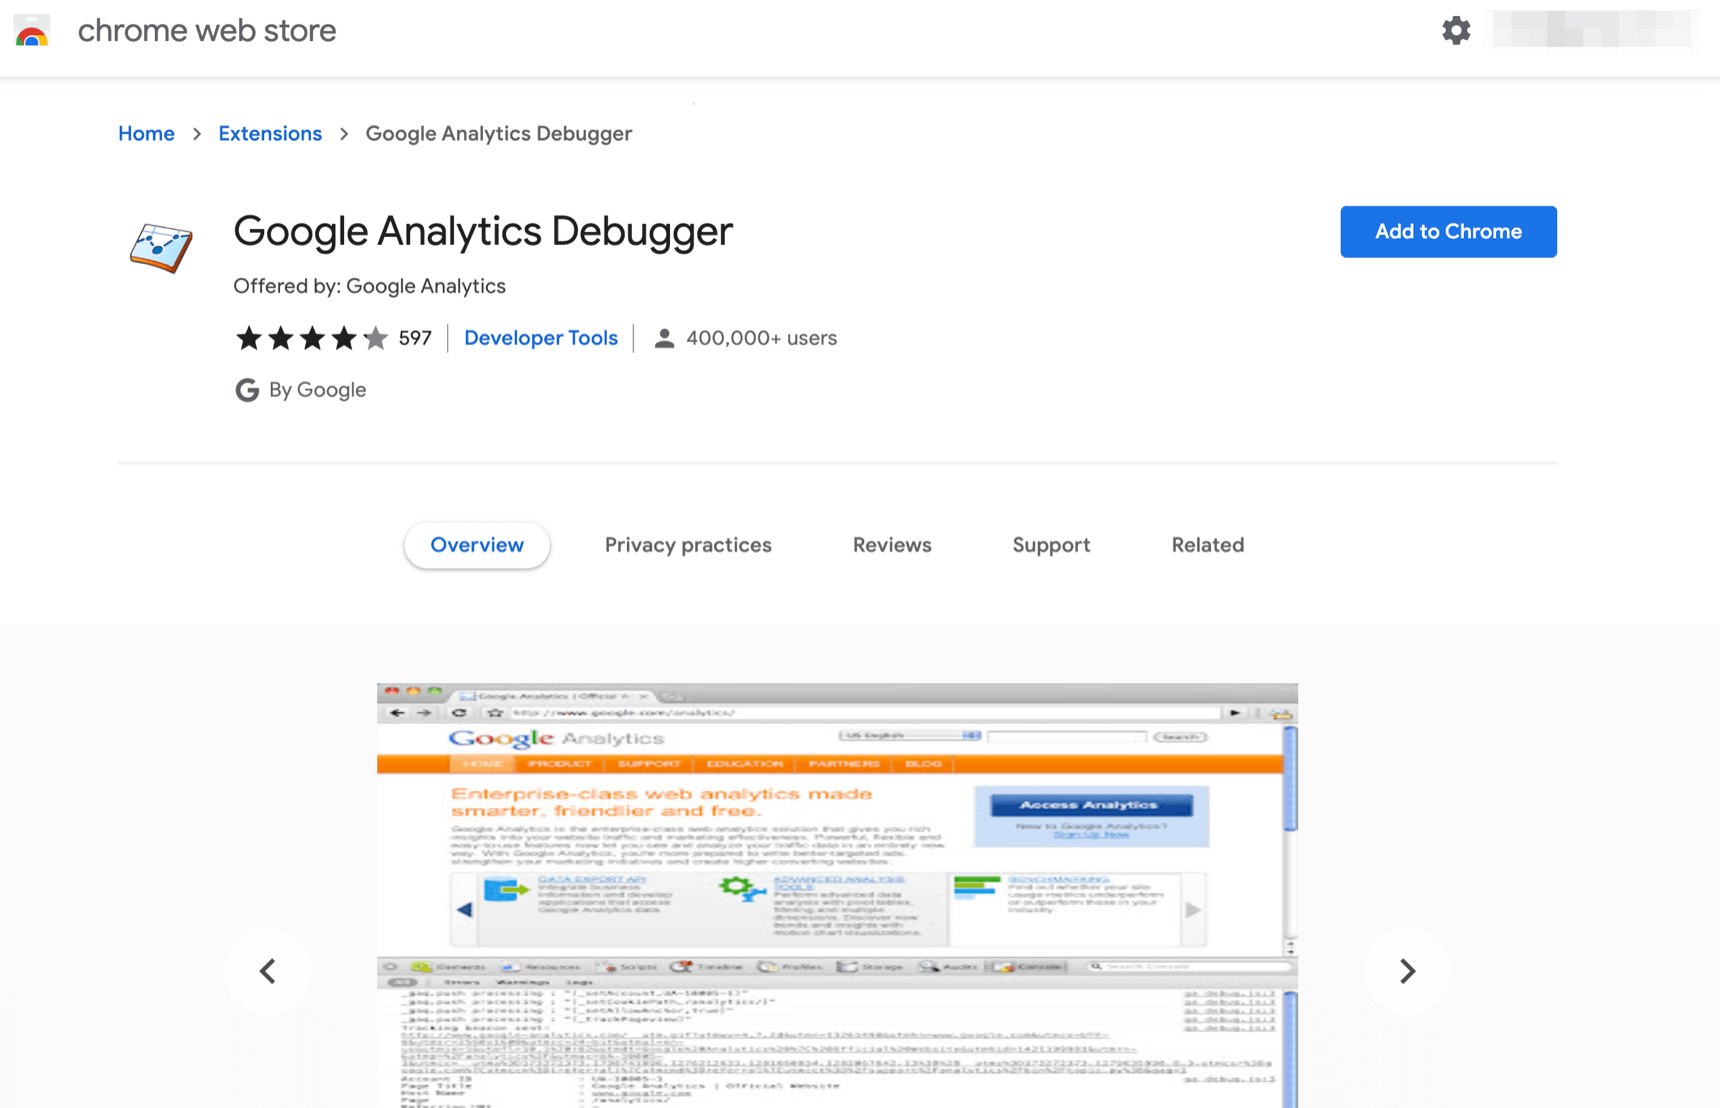Show the next screenshot with right arrow
The width and height of the screenshot is (1720, 1108).
pyautogui.click(x=1407, y=971)
